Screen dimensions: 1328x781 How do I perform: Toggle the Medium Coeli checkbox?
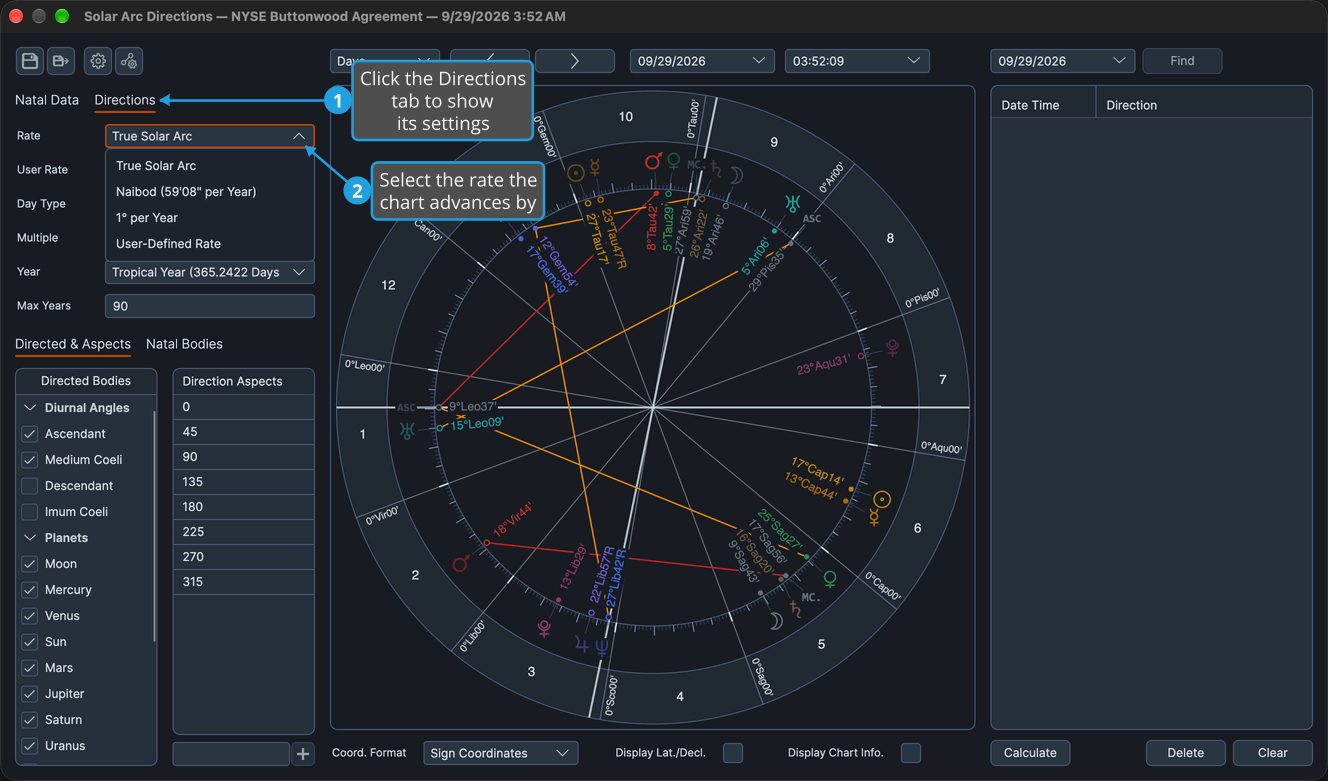30,460
